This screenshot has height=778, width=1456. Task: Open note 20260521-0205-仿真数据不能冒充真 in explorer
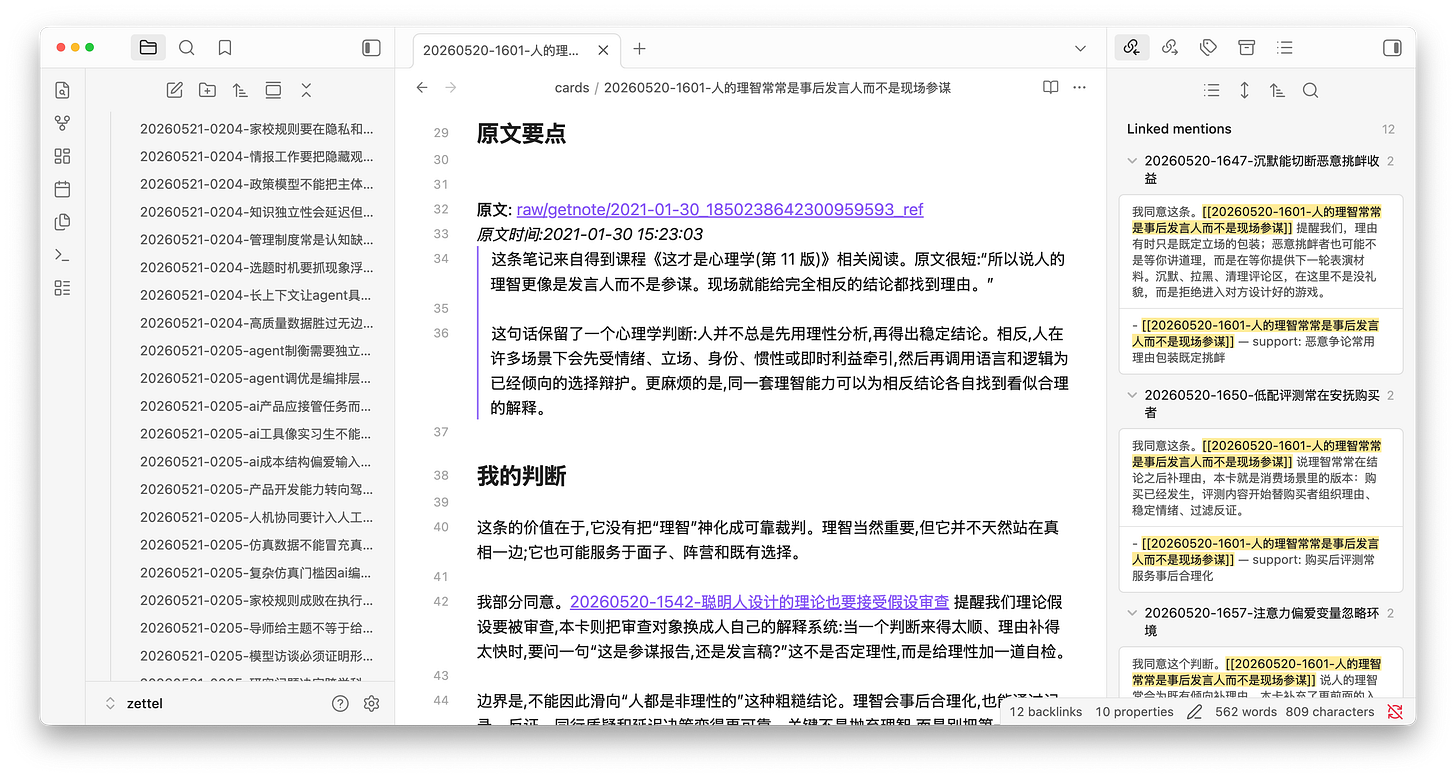[x=256, y=545]
